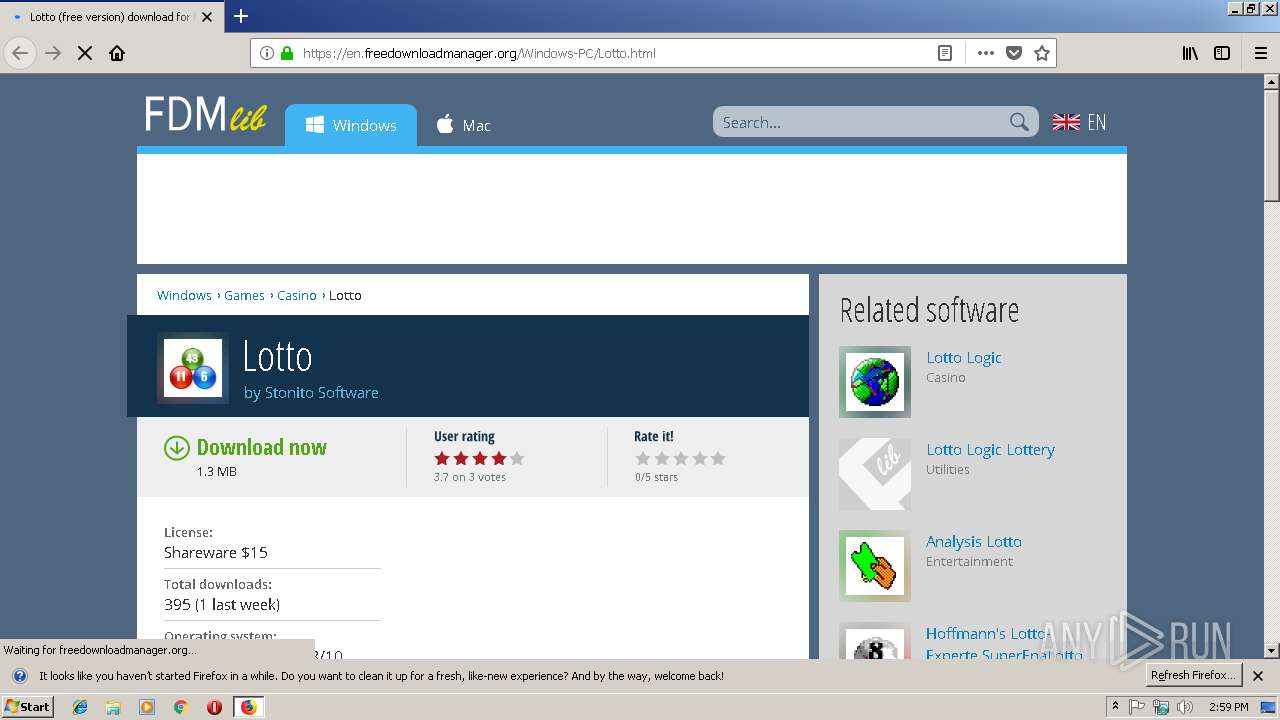1280x720 pixels.
Task: Open the Lotto Logic globe thumbnail
Action: click(875, 382)
